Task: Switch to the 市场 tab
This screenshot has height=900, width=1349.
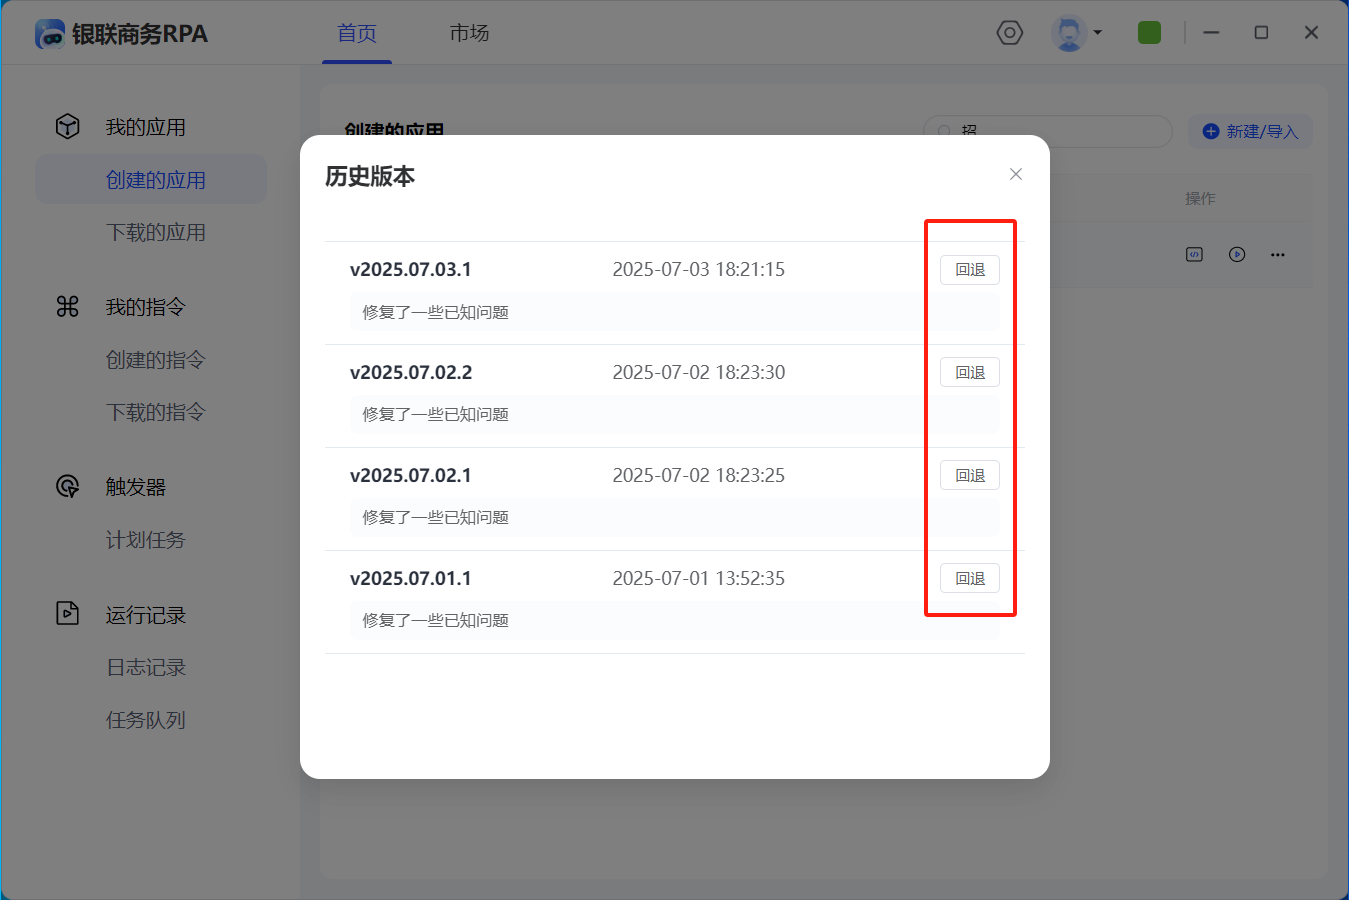Action: 469,33
